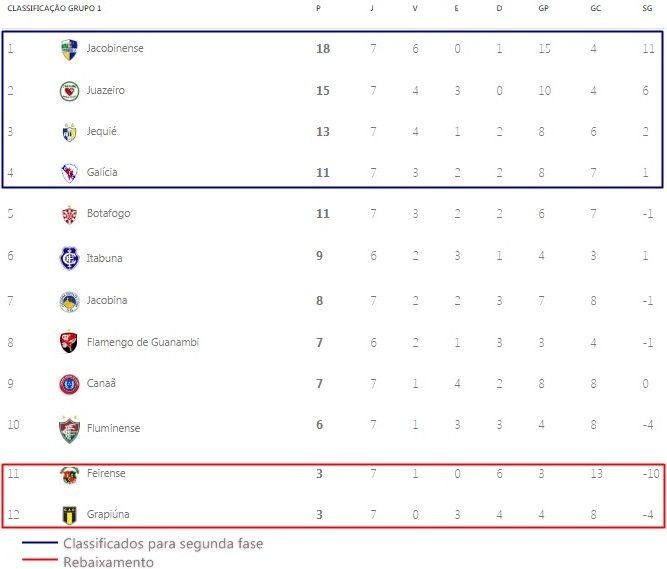The image size is (667, 569).
Task: Click the Botafogo club crest
Action: (69, 214)
